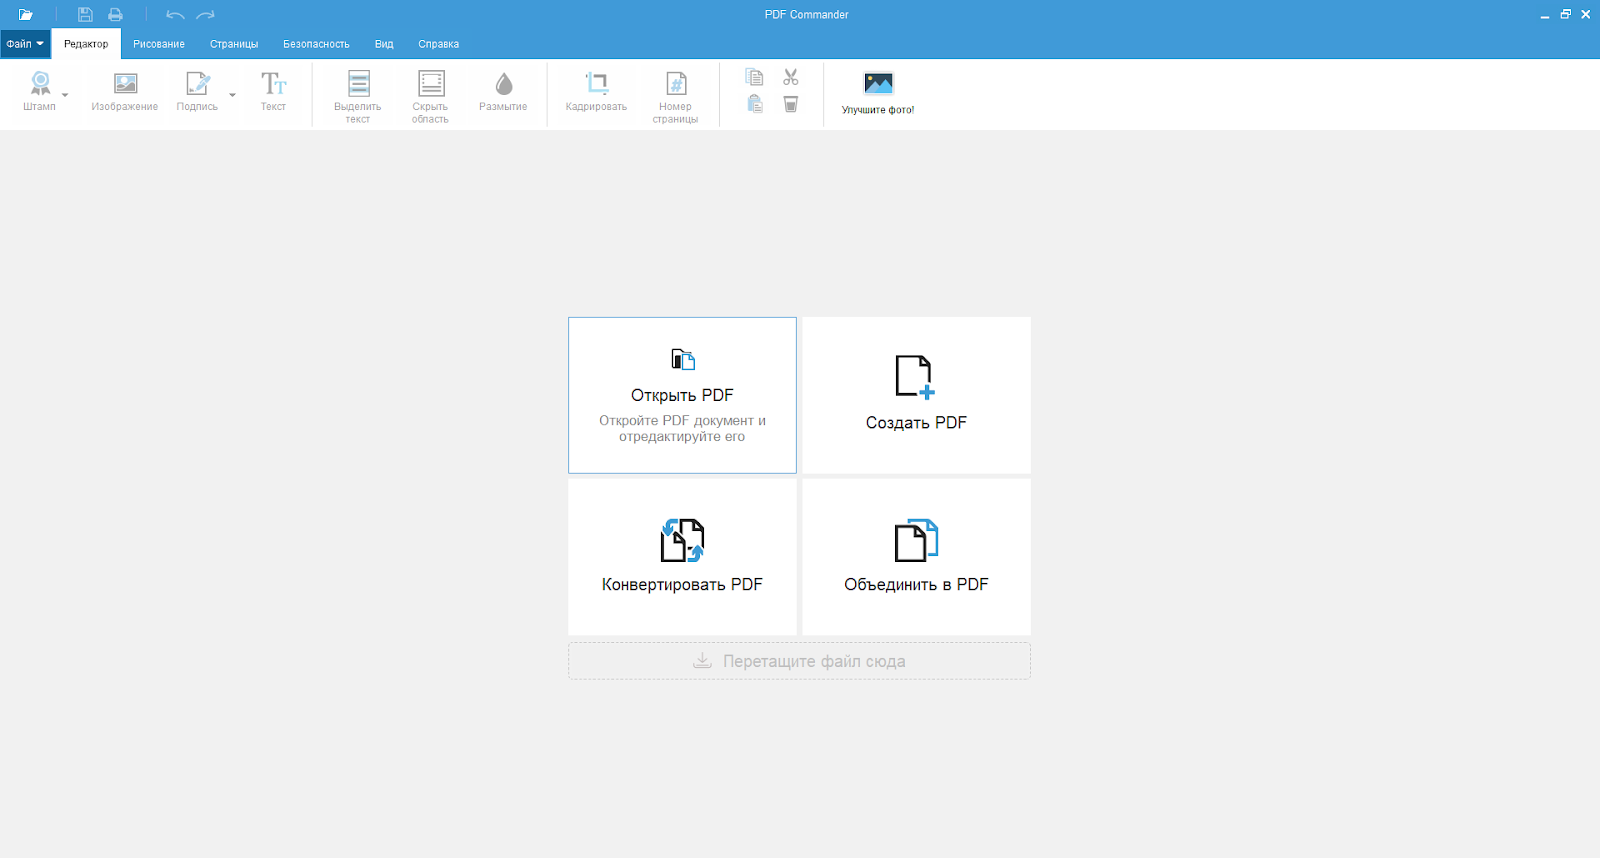The image size is (1600, 858).
Task: Click the Save floppy disk icon
Action: pos(85,15)
